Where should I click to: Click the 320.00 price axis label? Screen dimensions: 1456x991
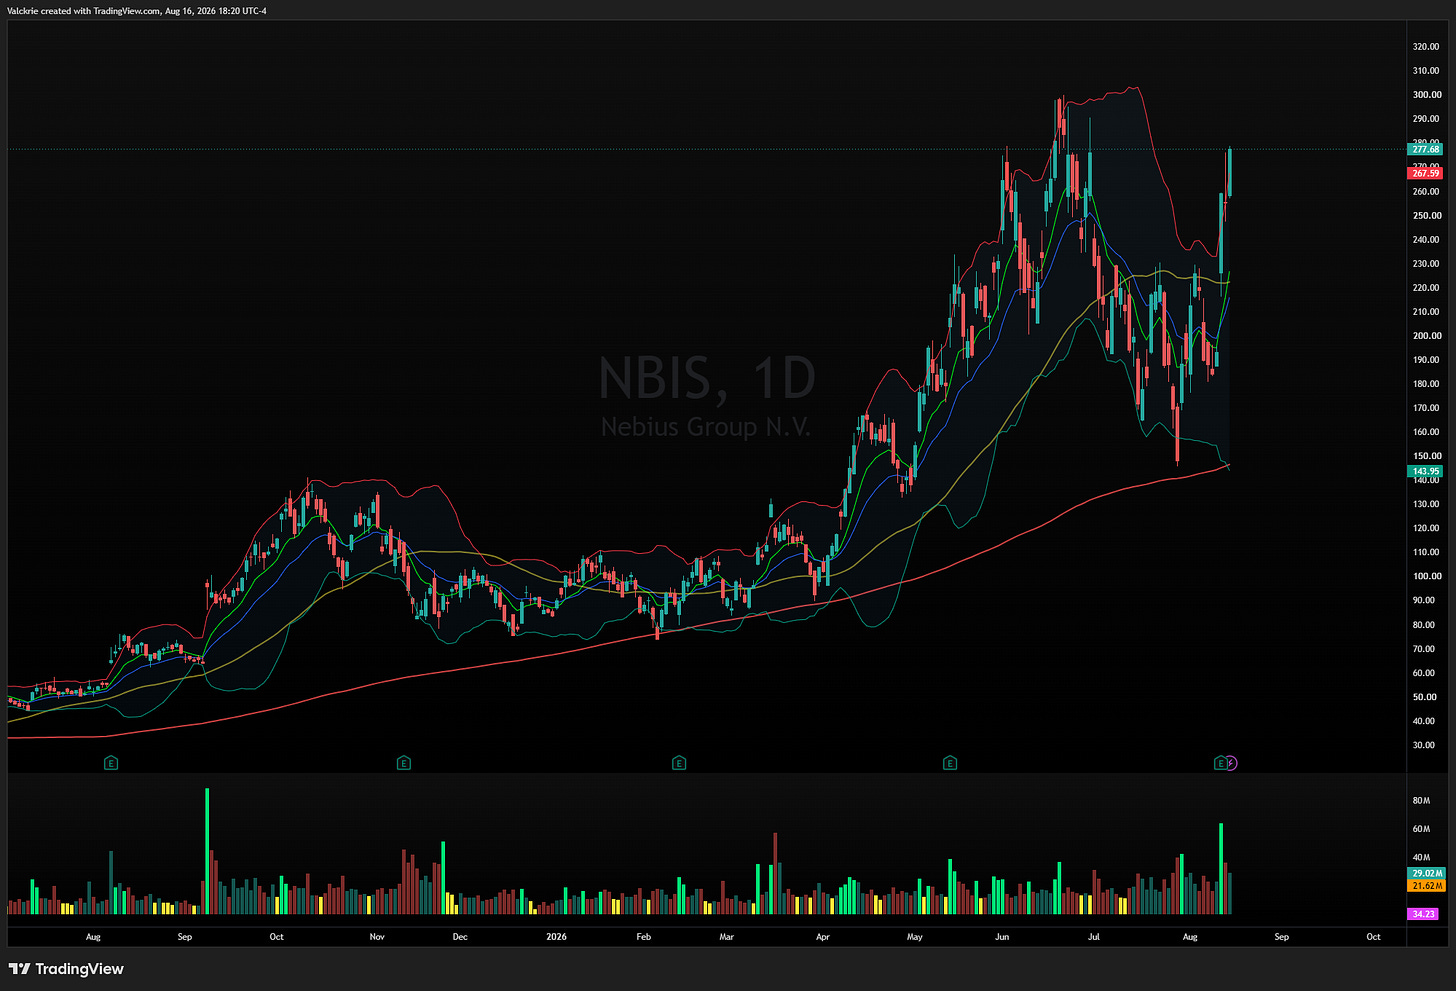pos(1426,47)
